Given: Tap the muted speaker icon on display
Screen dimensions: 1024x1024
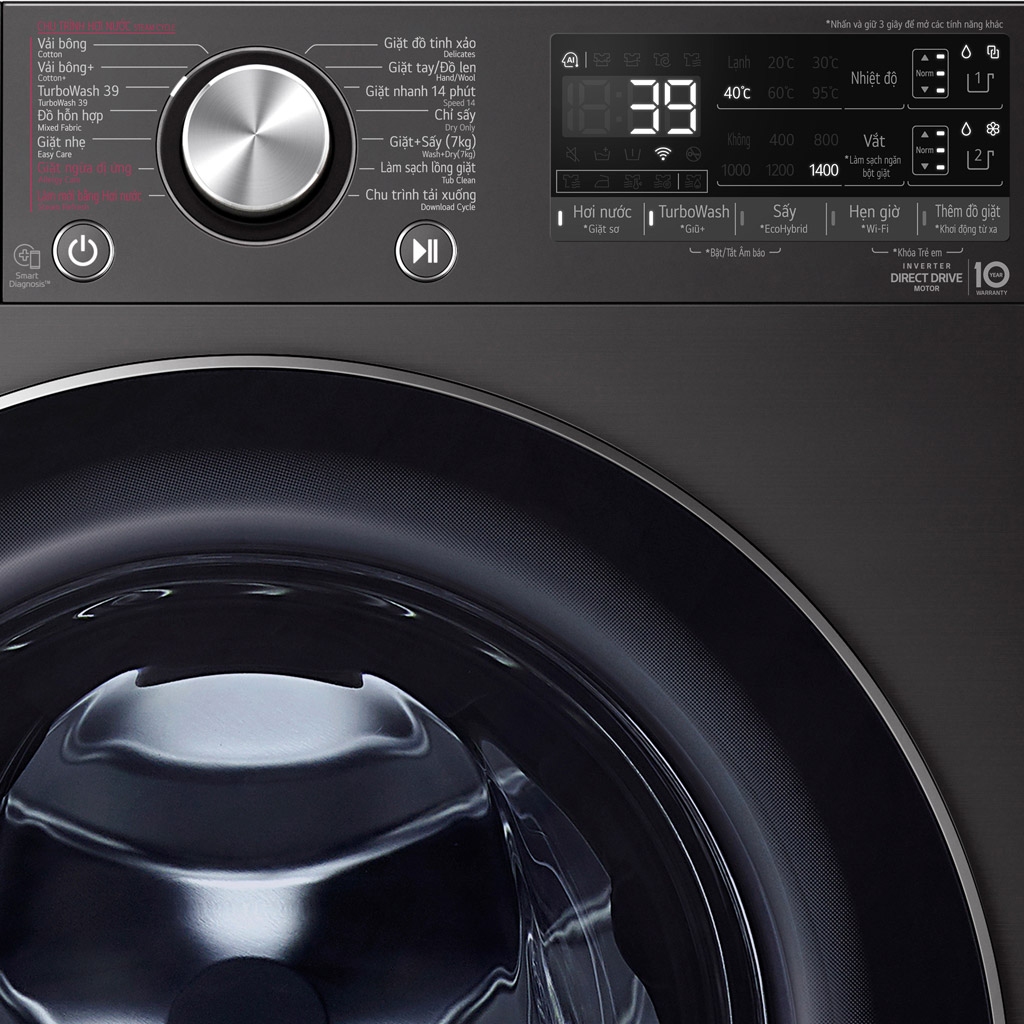Looking at the screenshot, I should tap(572, 153).
